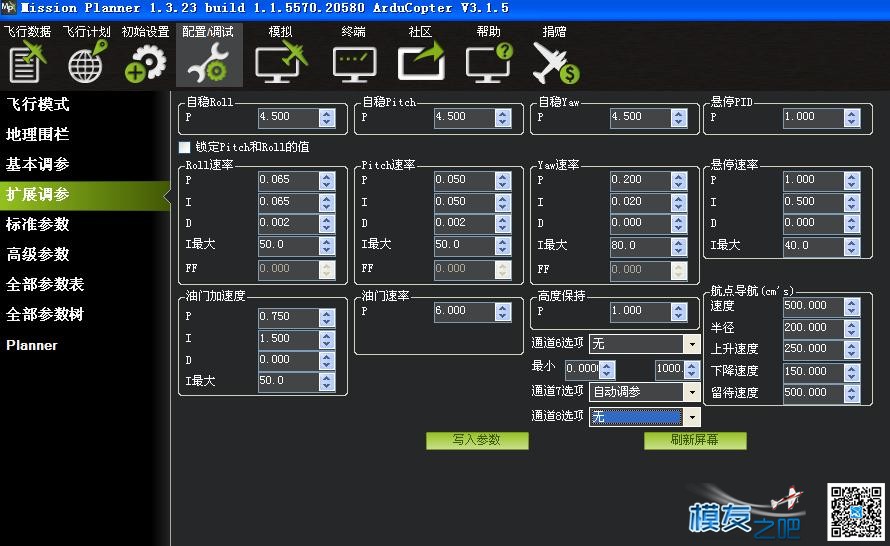Check 锁定Pitch和Roll的值 checkbox
The width and height of the screenshot is (890, 546).
(184, 148)
